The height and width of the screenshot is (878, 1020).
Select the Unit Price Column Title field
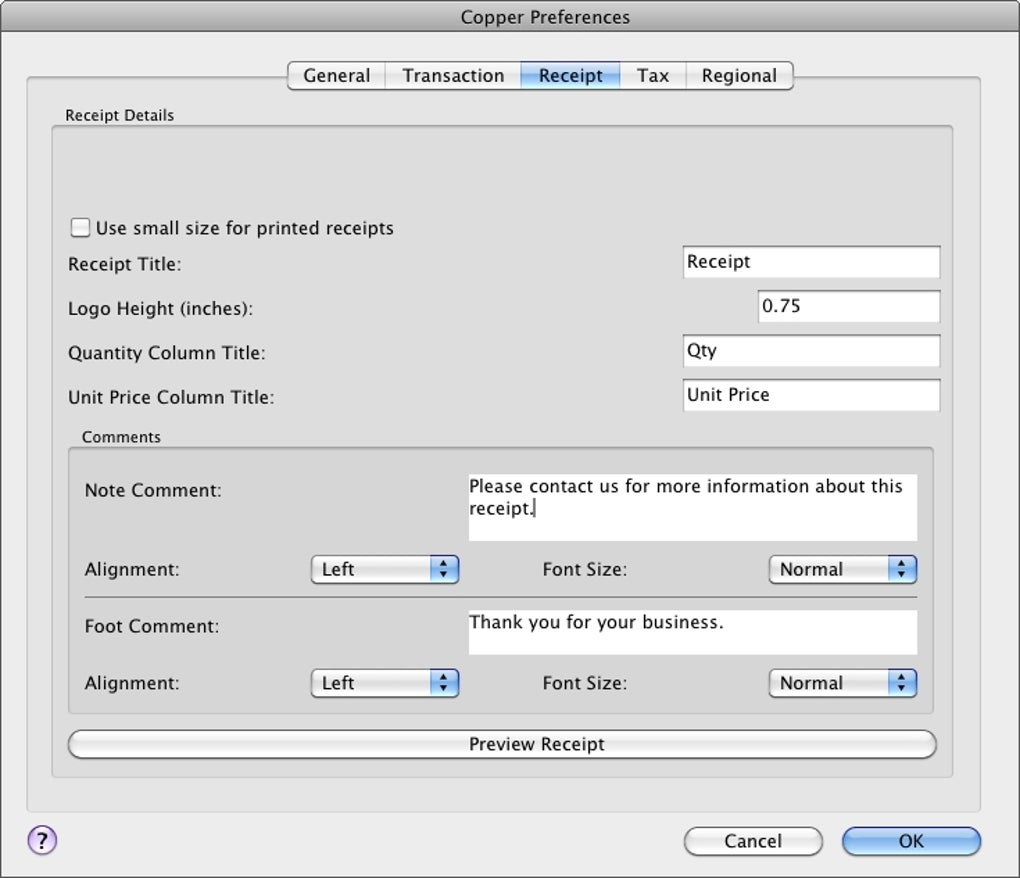click(x=811, y=395)
